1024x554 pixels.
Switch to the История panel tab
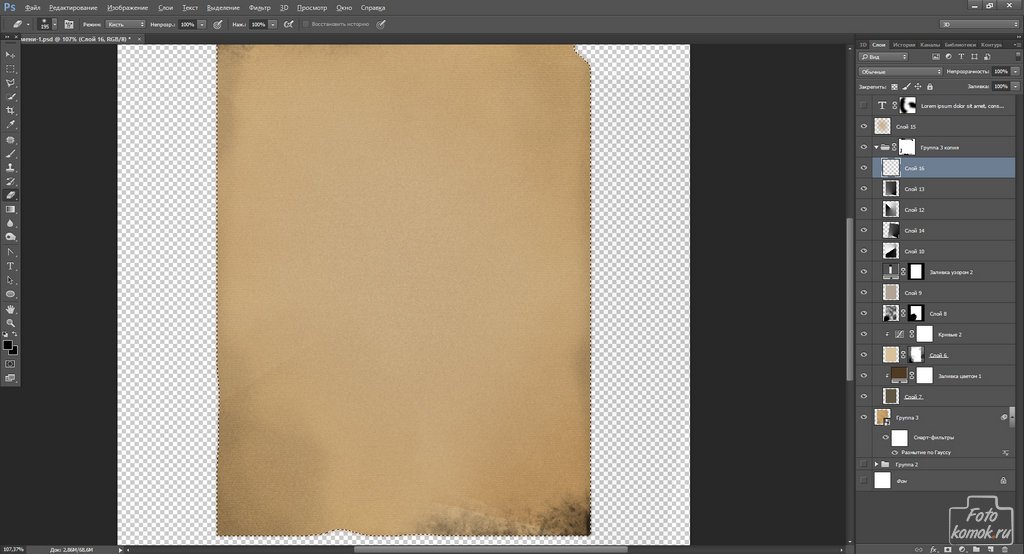[904, 44]
